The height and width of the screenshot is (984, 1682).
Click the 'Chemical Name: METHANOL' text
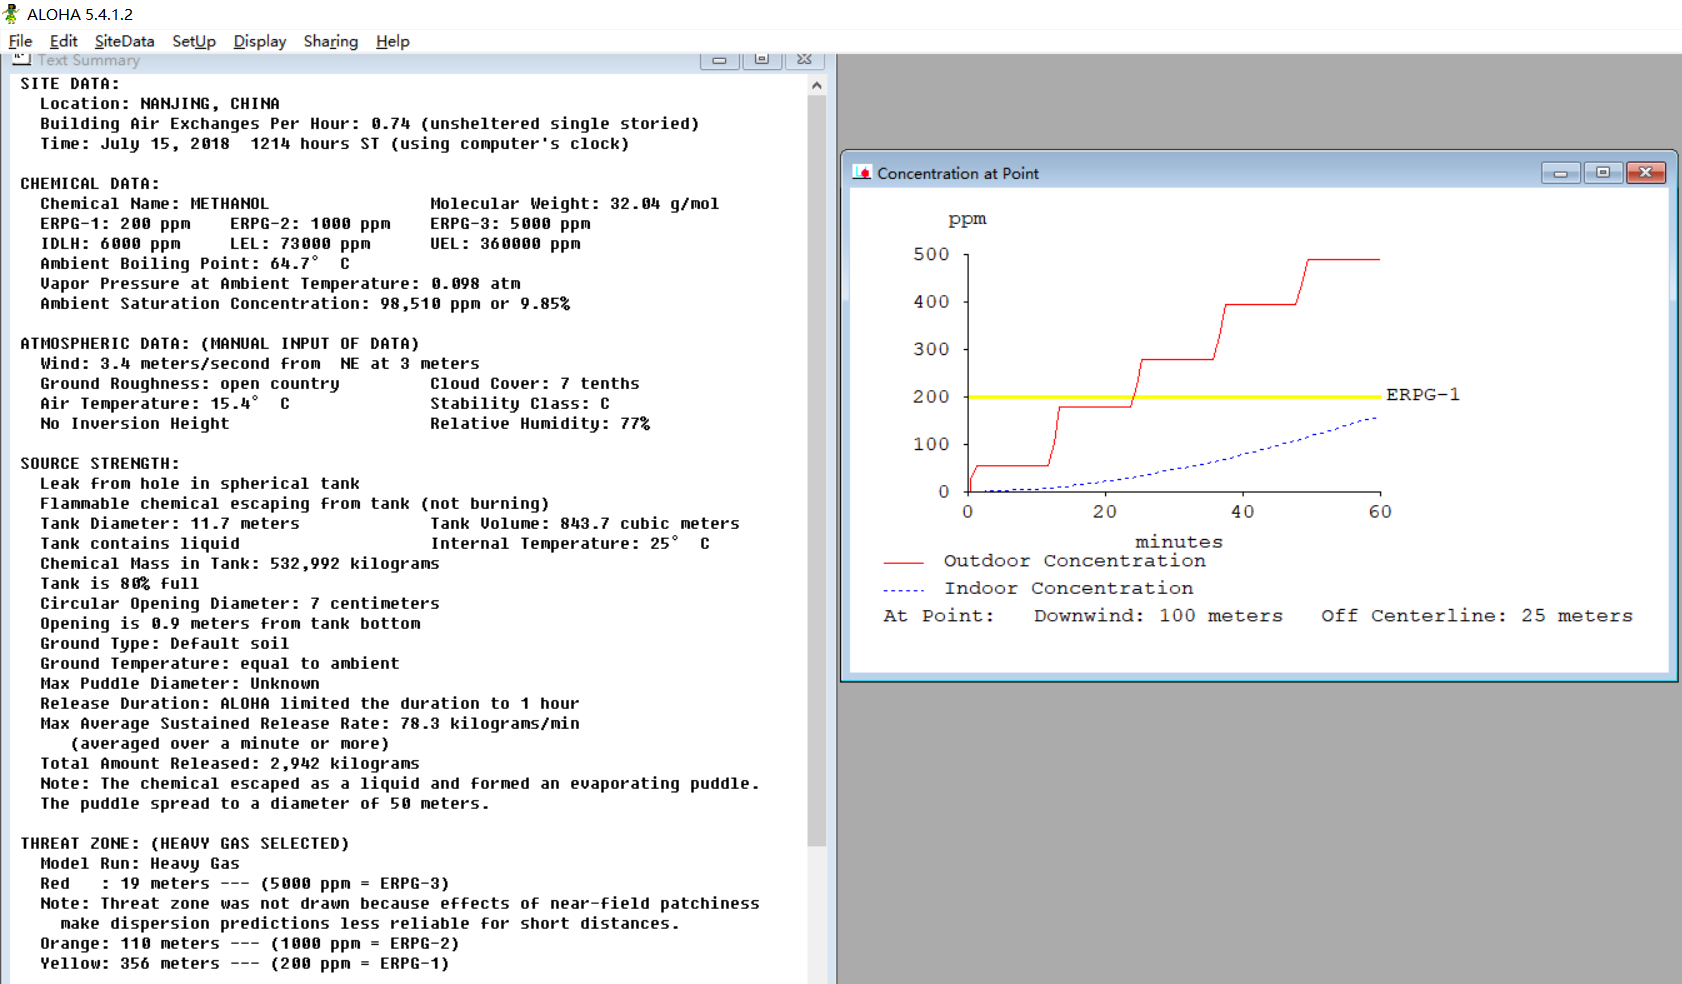coord(154,204)
